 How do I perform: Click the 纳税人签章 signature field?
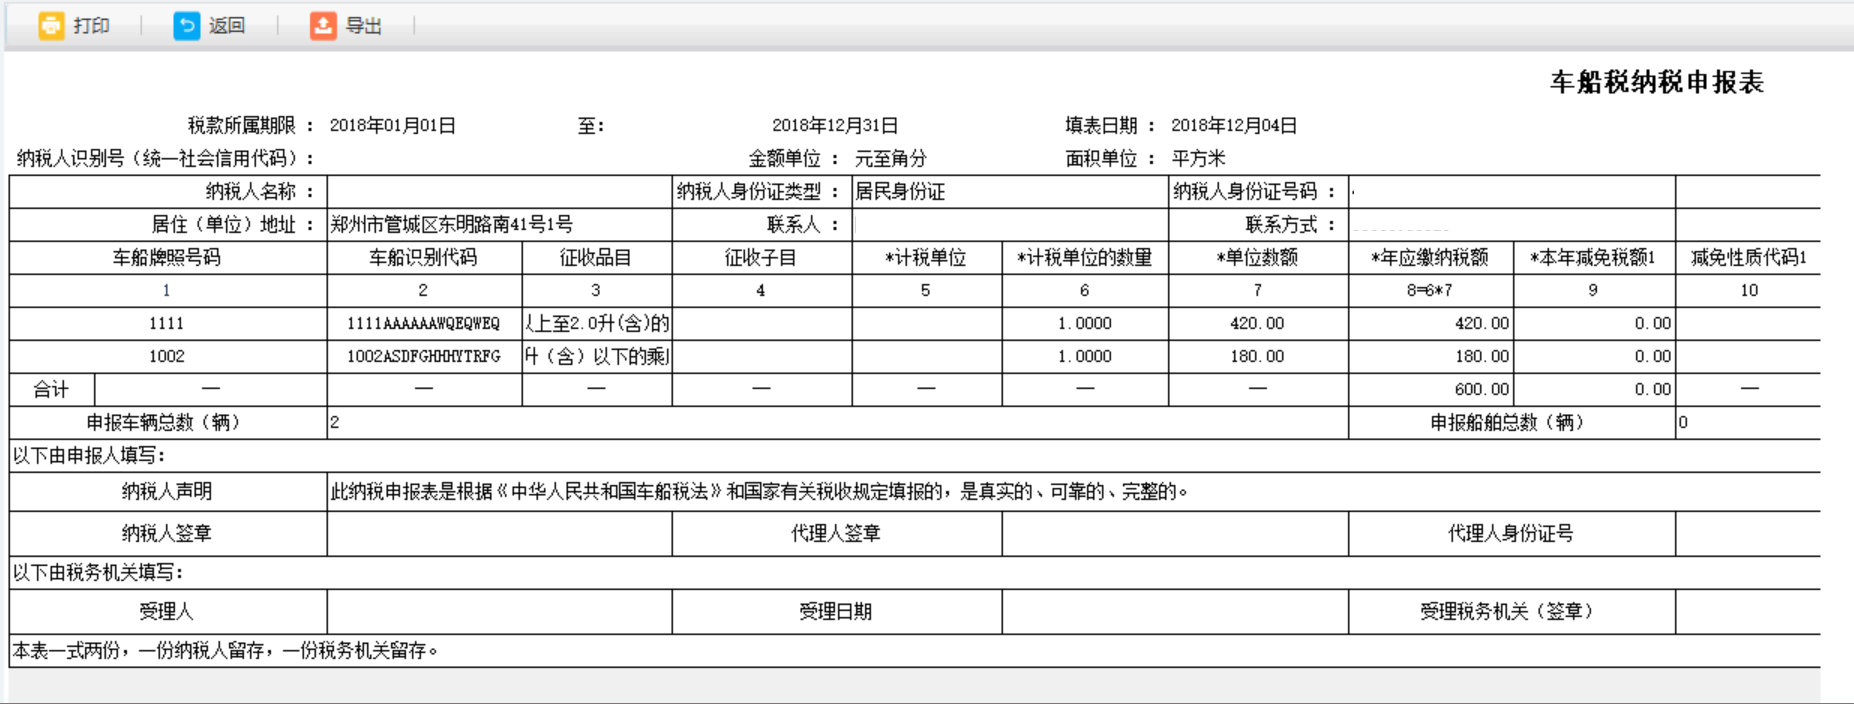click(499, 533)
